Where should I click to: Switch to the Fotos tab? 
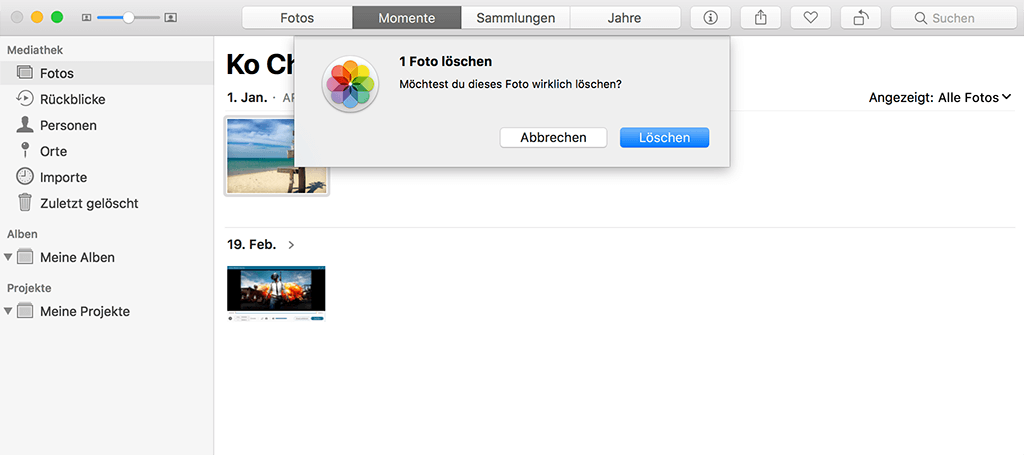297,18
